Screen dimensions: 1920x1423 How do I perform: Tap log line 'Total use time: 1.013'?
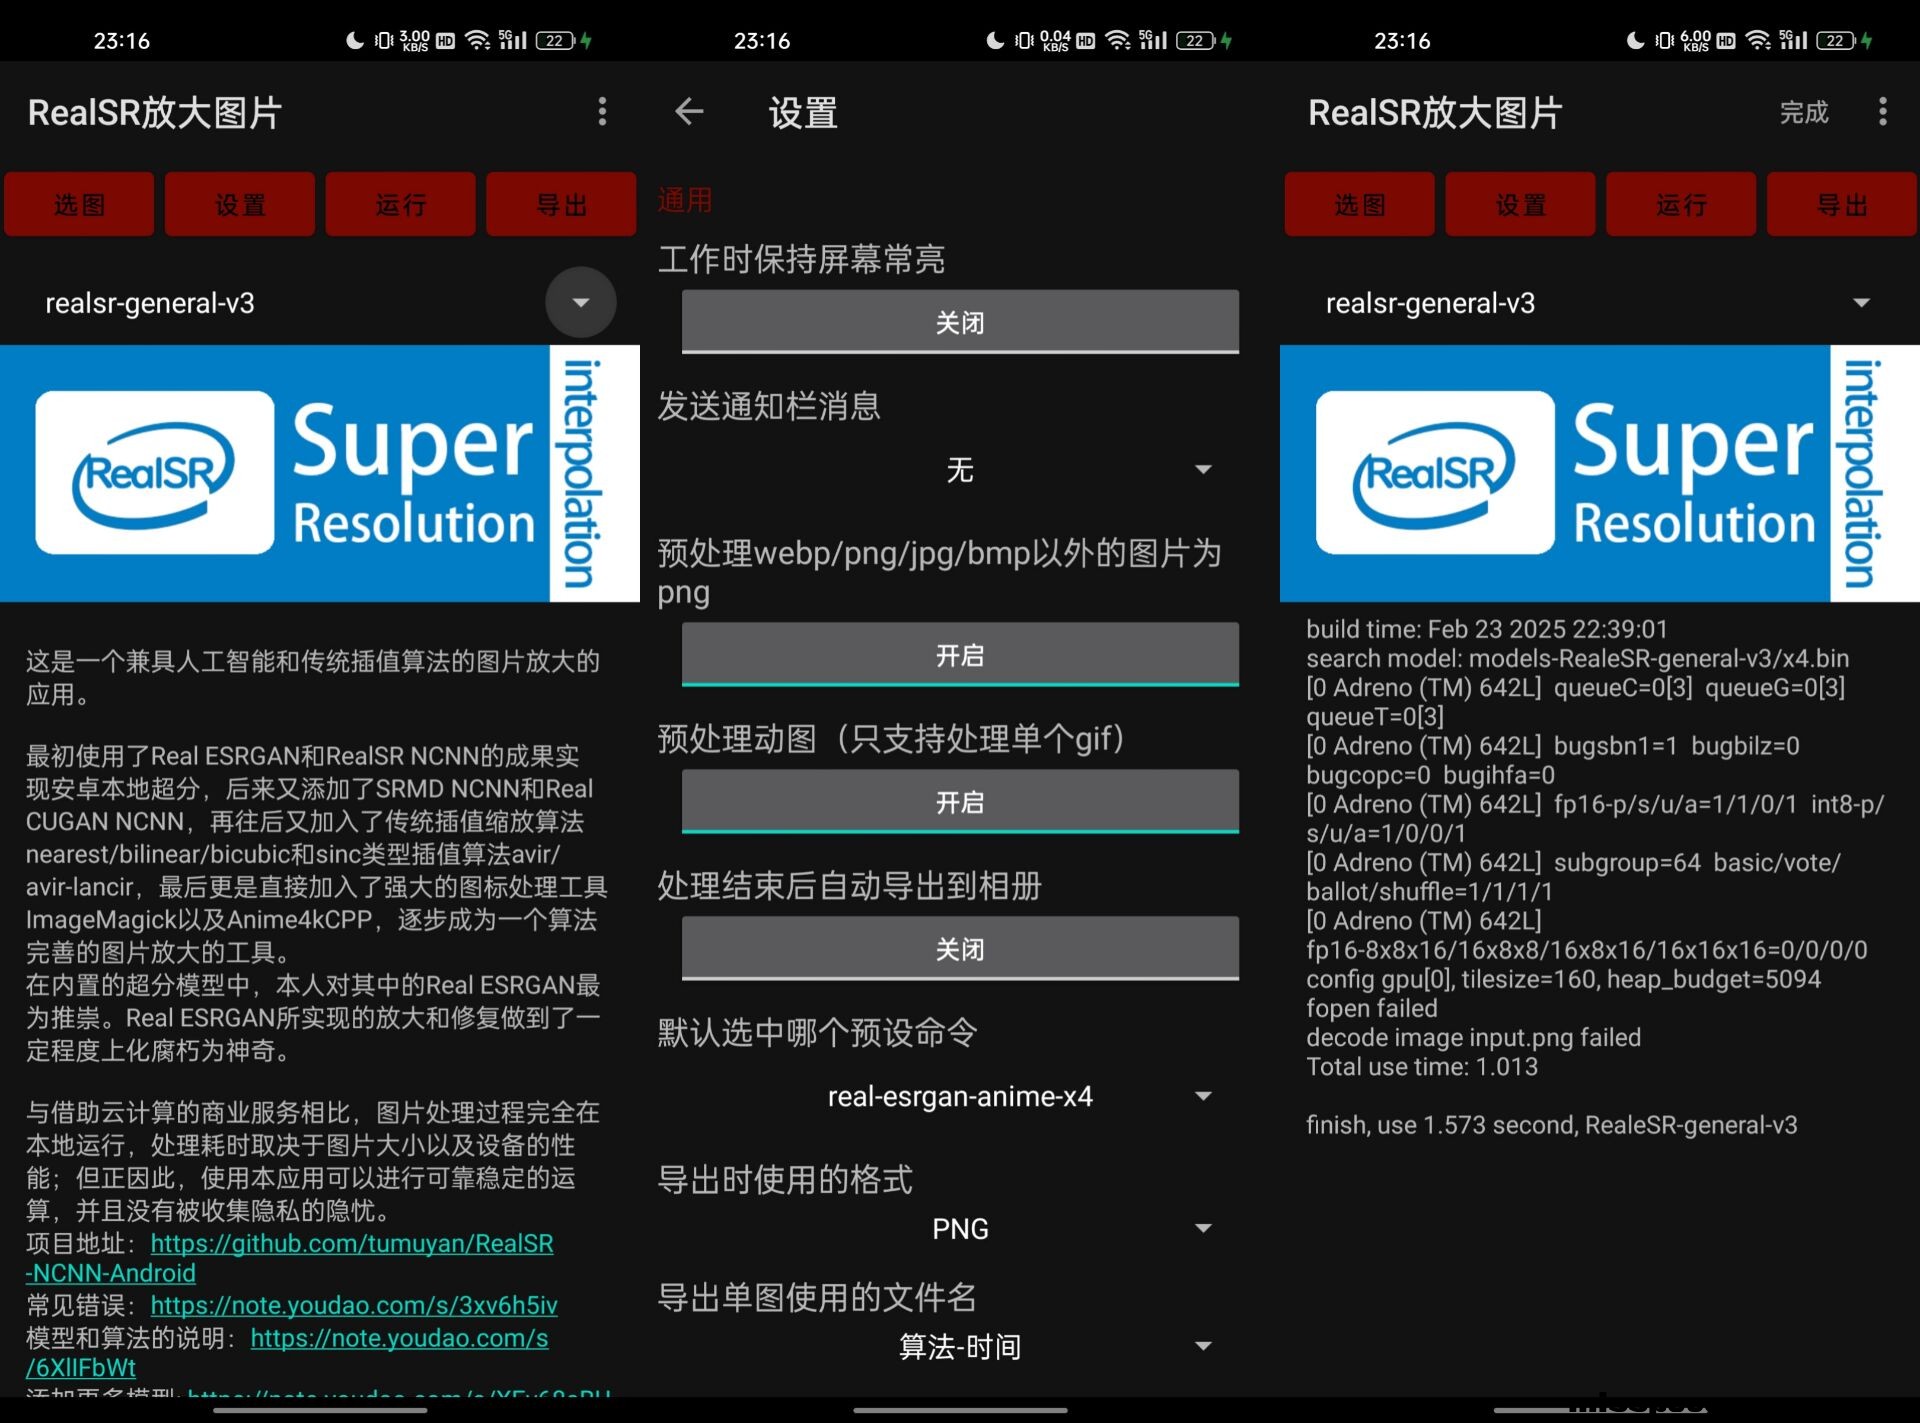pos(1421,1066)
